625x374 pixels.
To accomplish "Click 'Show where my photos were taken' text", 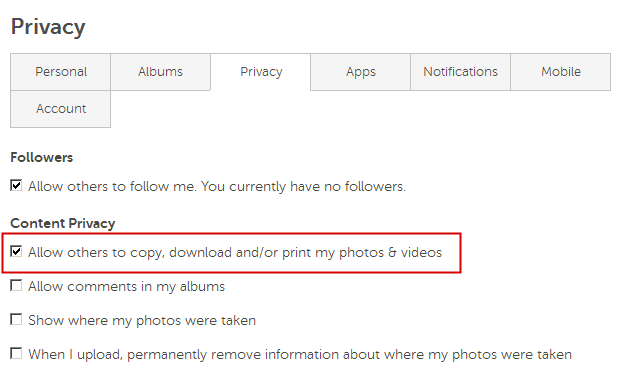I will [x=142, y=320].
